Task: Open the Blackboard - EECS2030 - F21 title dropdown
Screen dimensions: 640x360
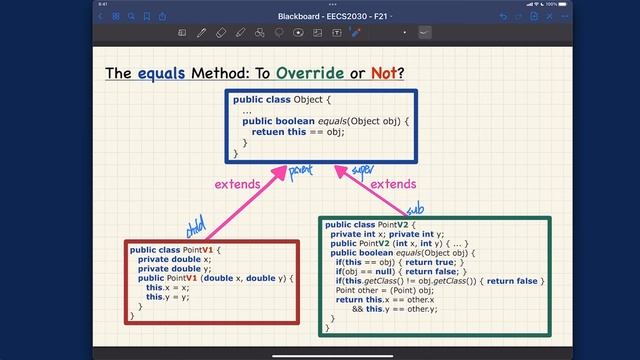Action: (x=335, y=16)
